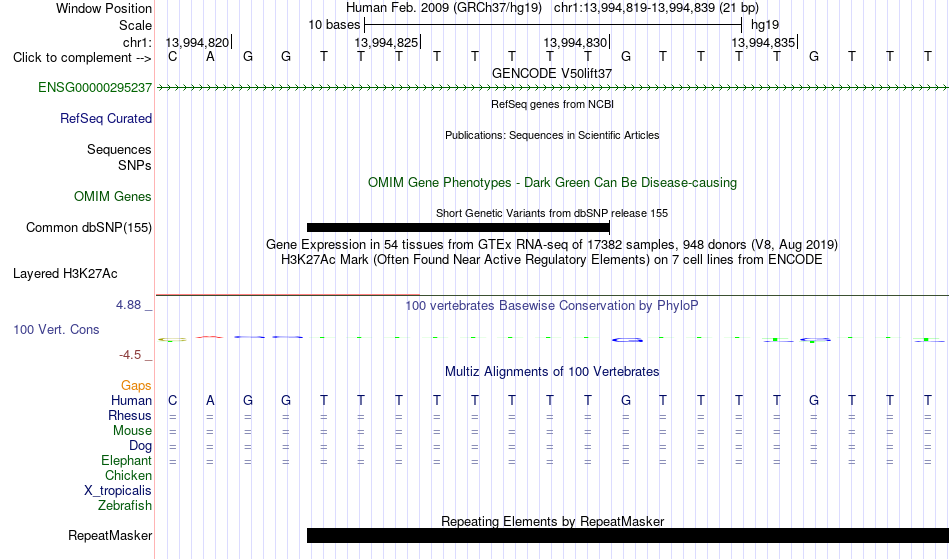The image size is (950, 559).
Task: Click the Scale label
Action: pyautogui.click(x=136, y=26)
